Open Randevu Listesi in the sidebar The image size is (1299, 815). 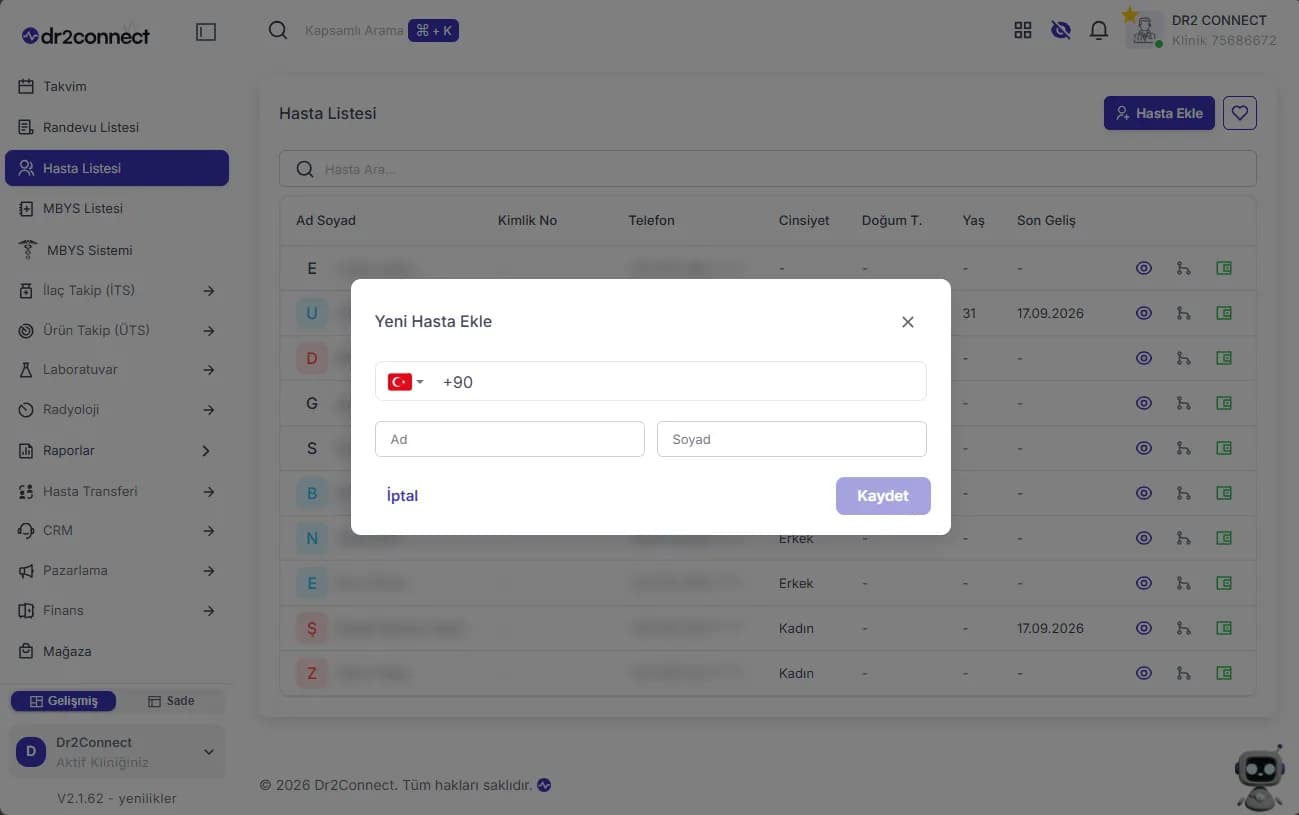tap(117, 127)
